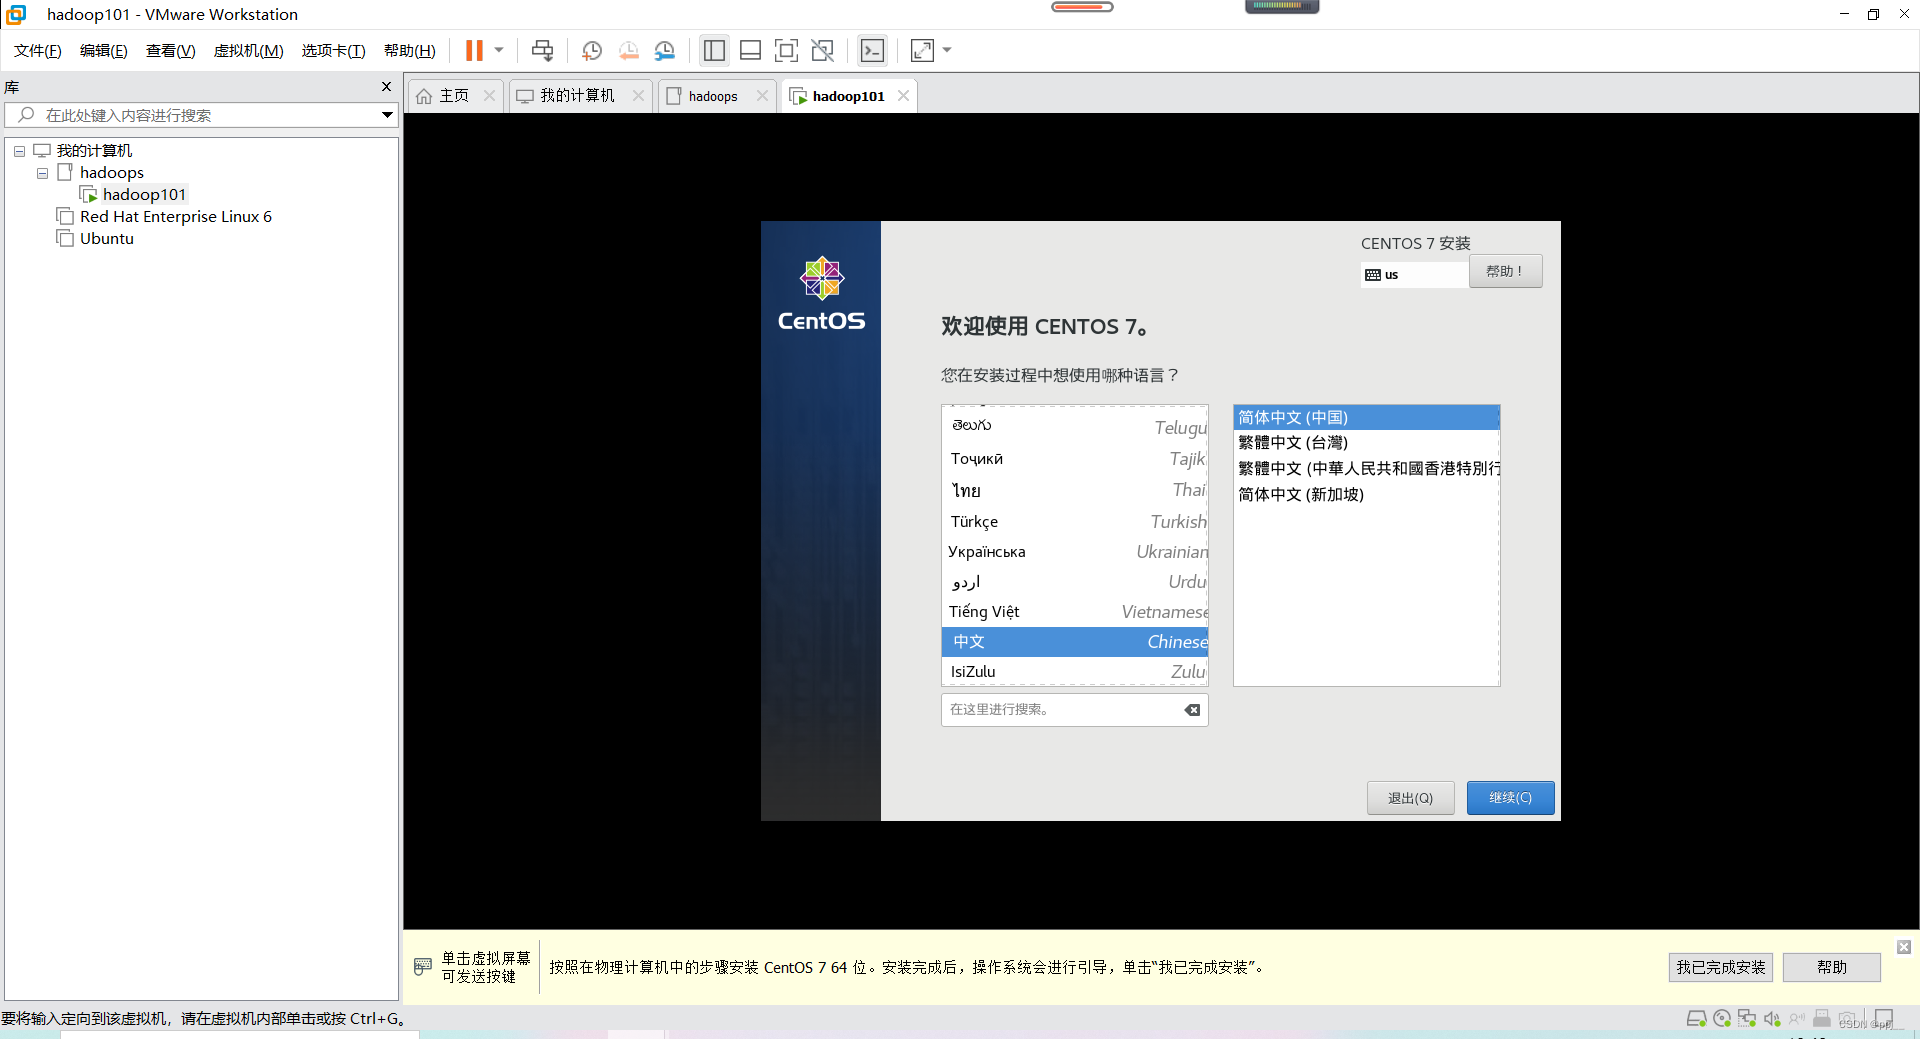Open the 选项卡(T) menu

point(333,51)
